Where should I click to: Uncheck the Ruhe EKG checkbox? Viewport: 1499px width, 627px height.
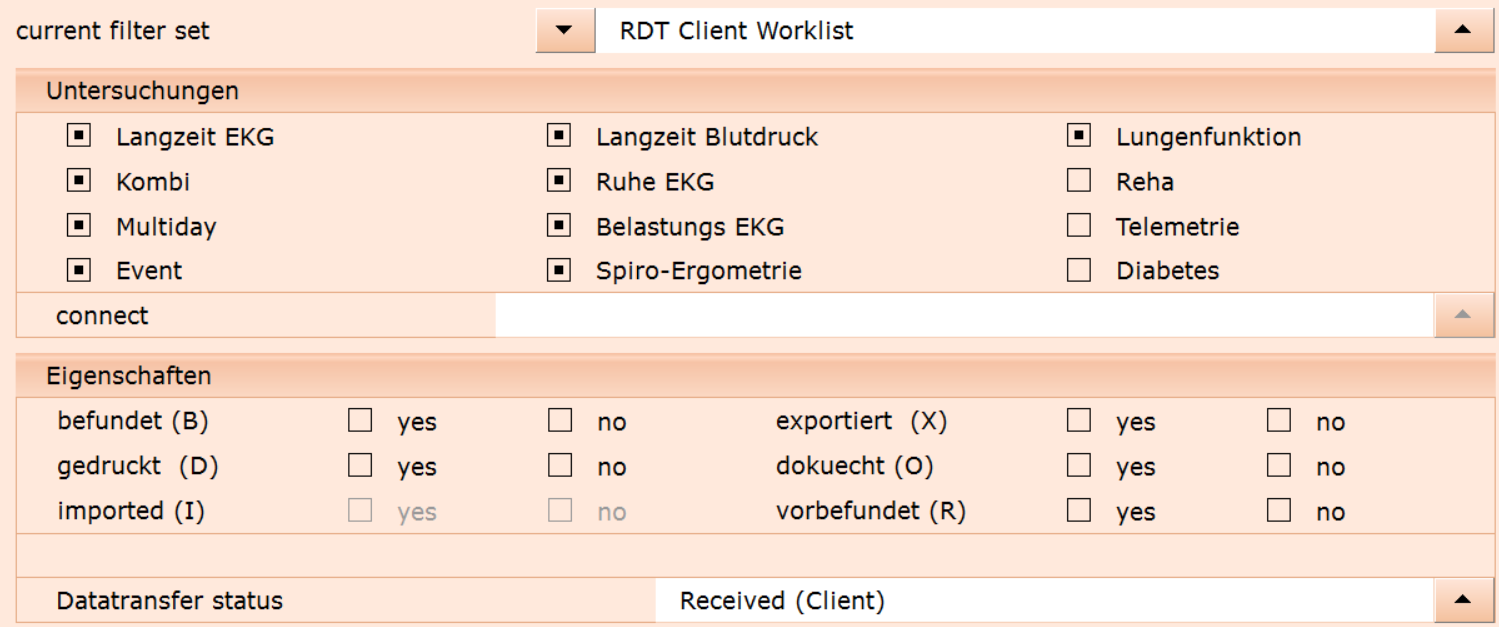tap(559, 180)
